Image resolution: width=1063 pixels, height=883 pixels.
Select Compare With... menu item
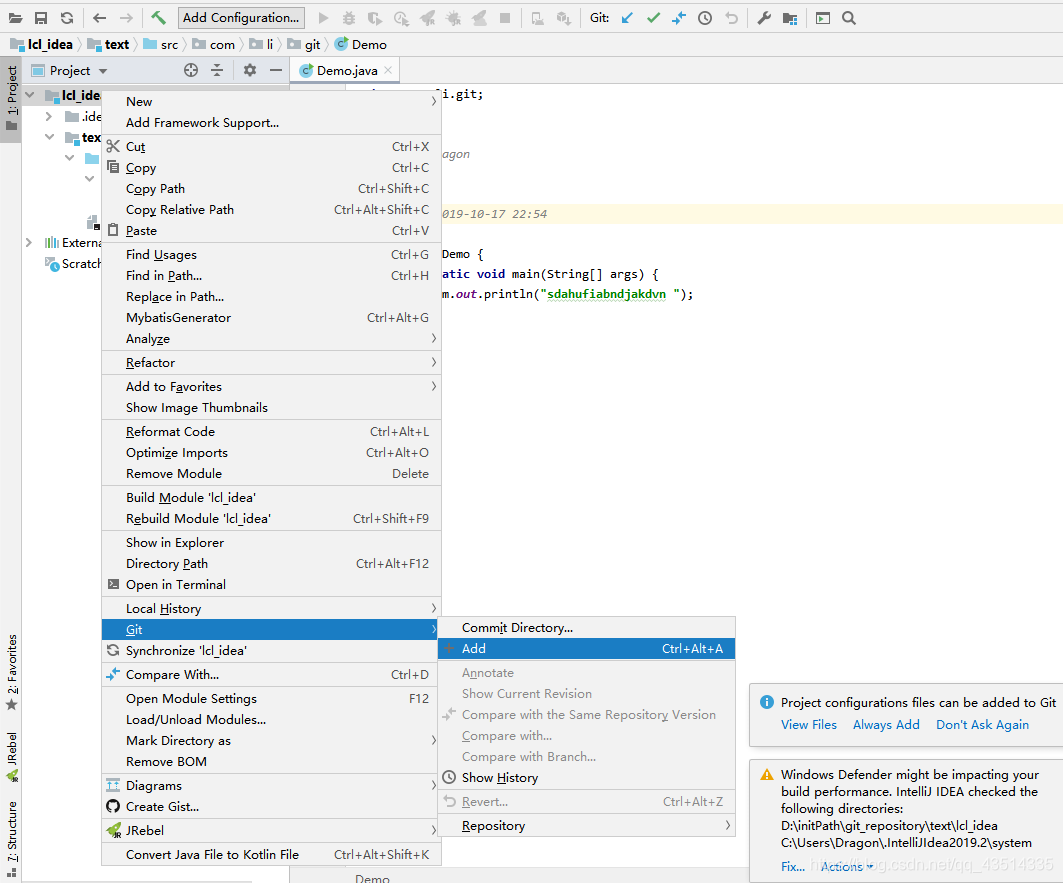(x=271, y=675)
